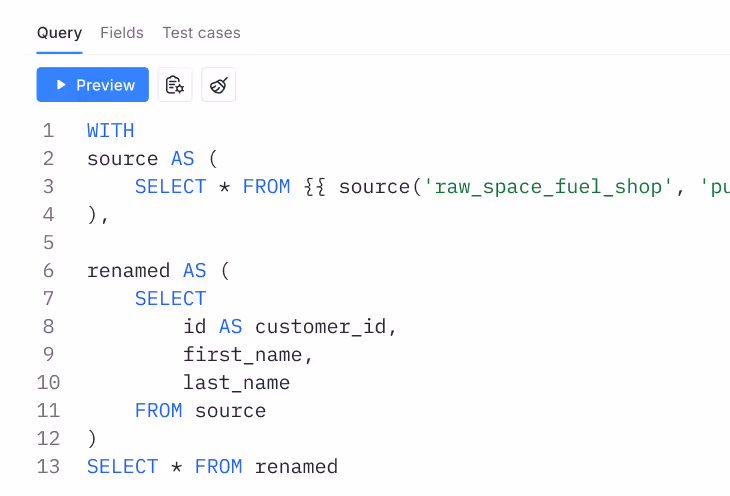Viewport: 730px width, 496px height.
Task: Click 'source AS (' on line 2
Action: (x=152, y=159)
